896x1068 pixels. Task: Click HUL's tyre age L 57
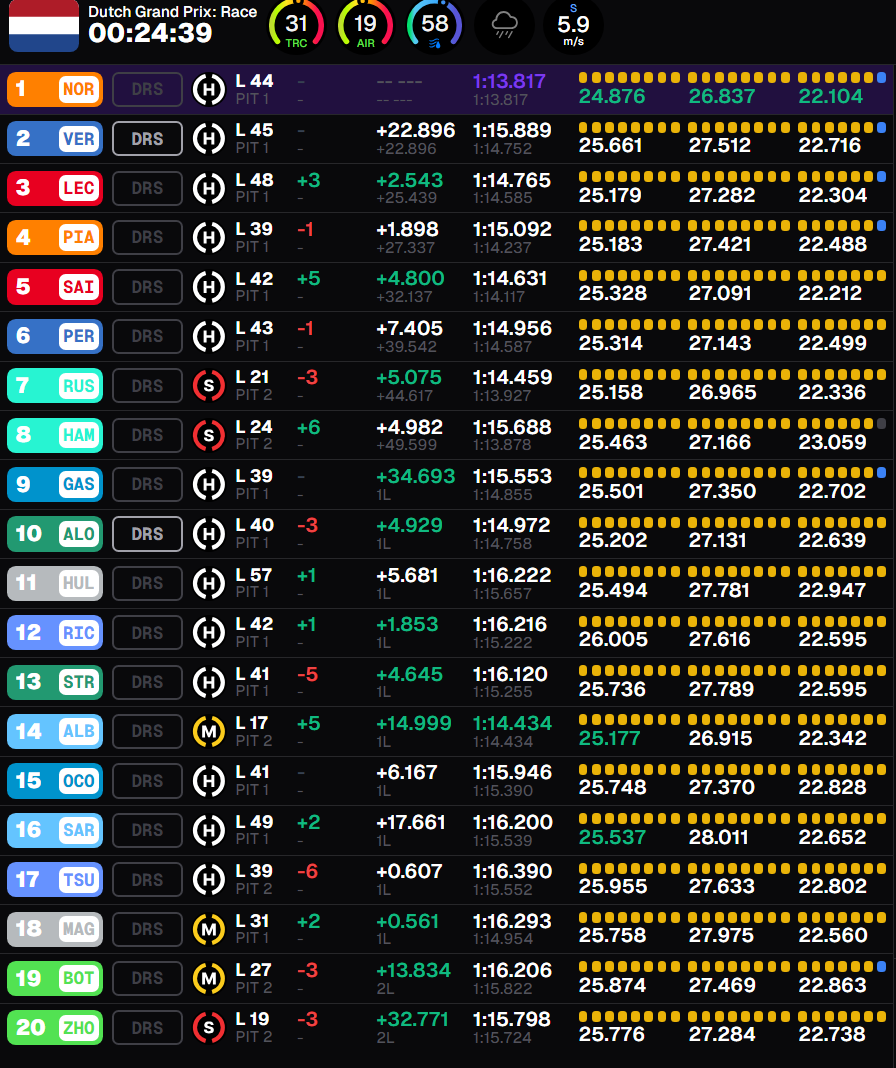tap(254, 576)
